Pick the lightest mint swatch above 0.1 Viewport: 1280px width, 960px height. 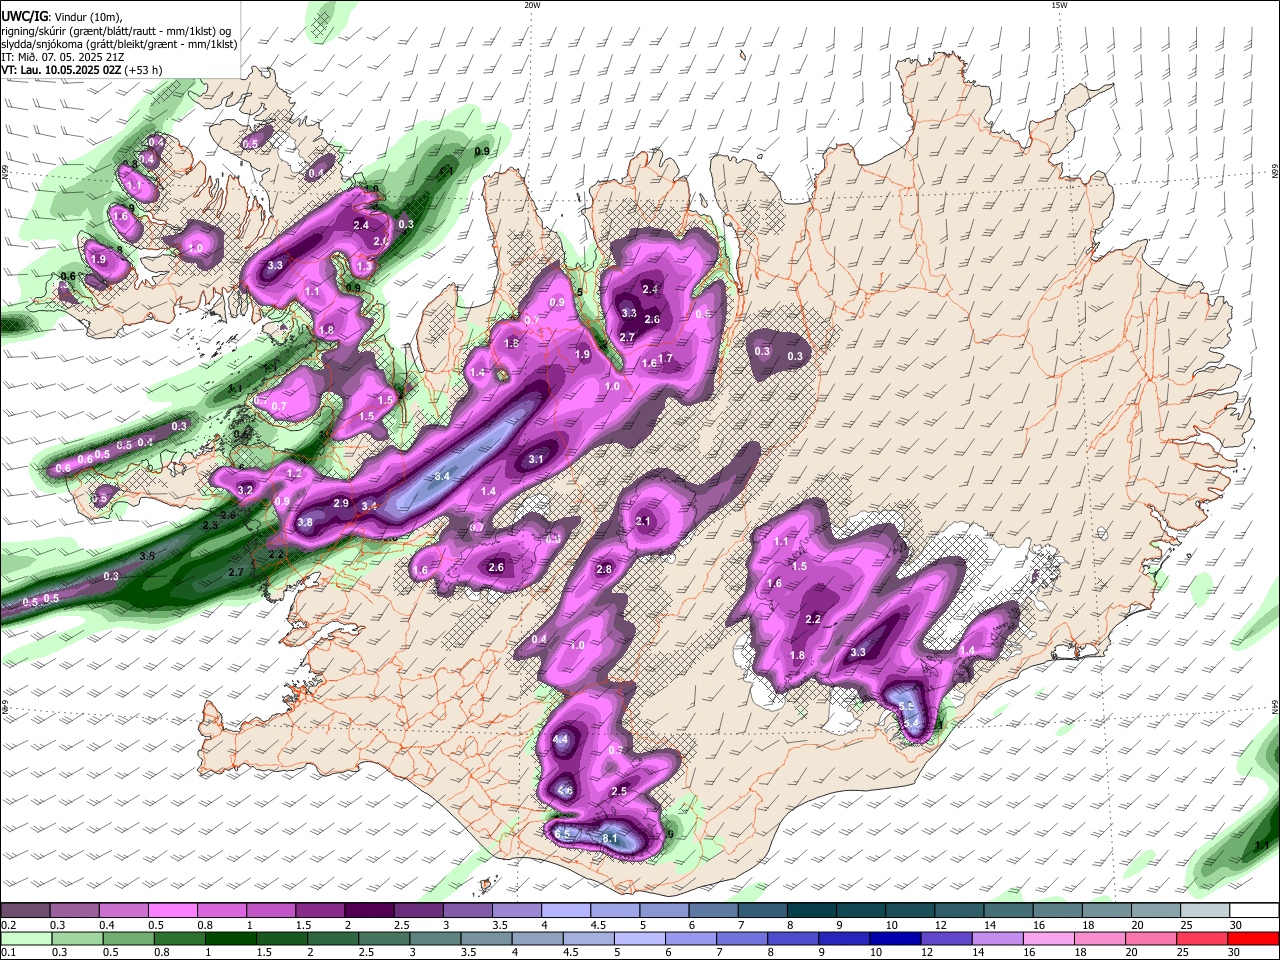[x=25, y=938]
